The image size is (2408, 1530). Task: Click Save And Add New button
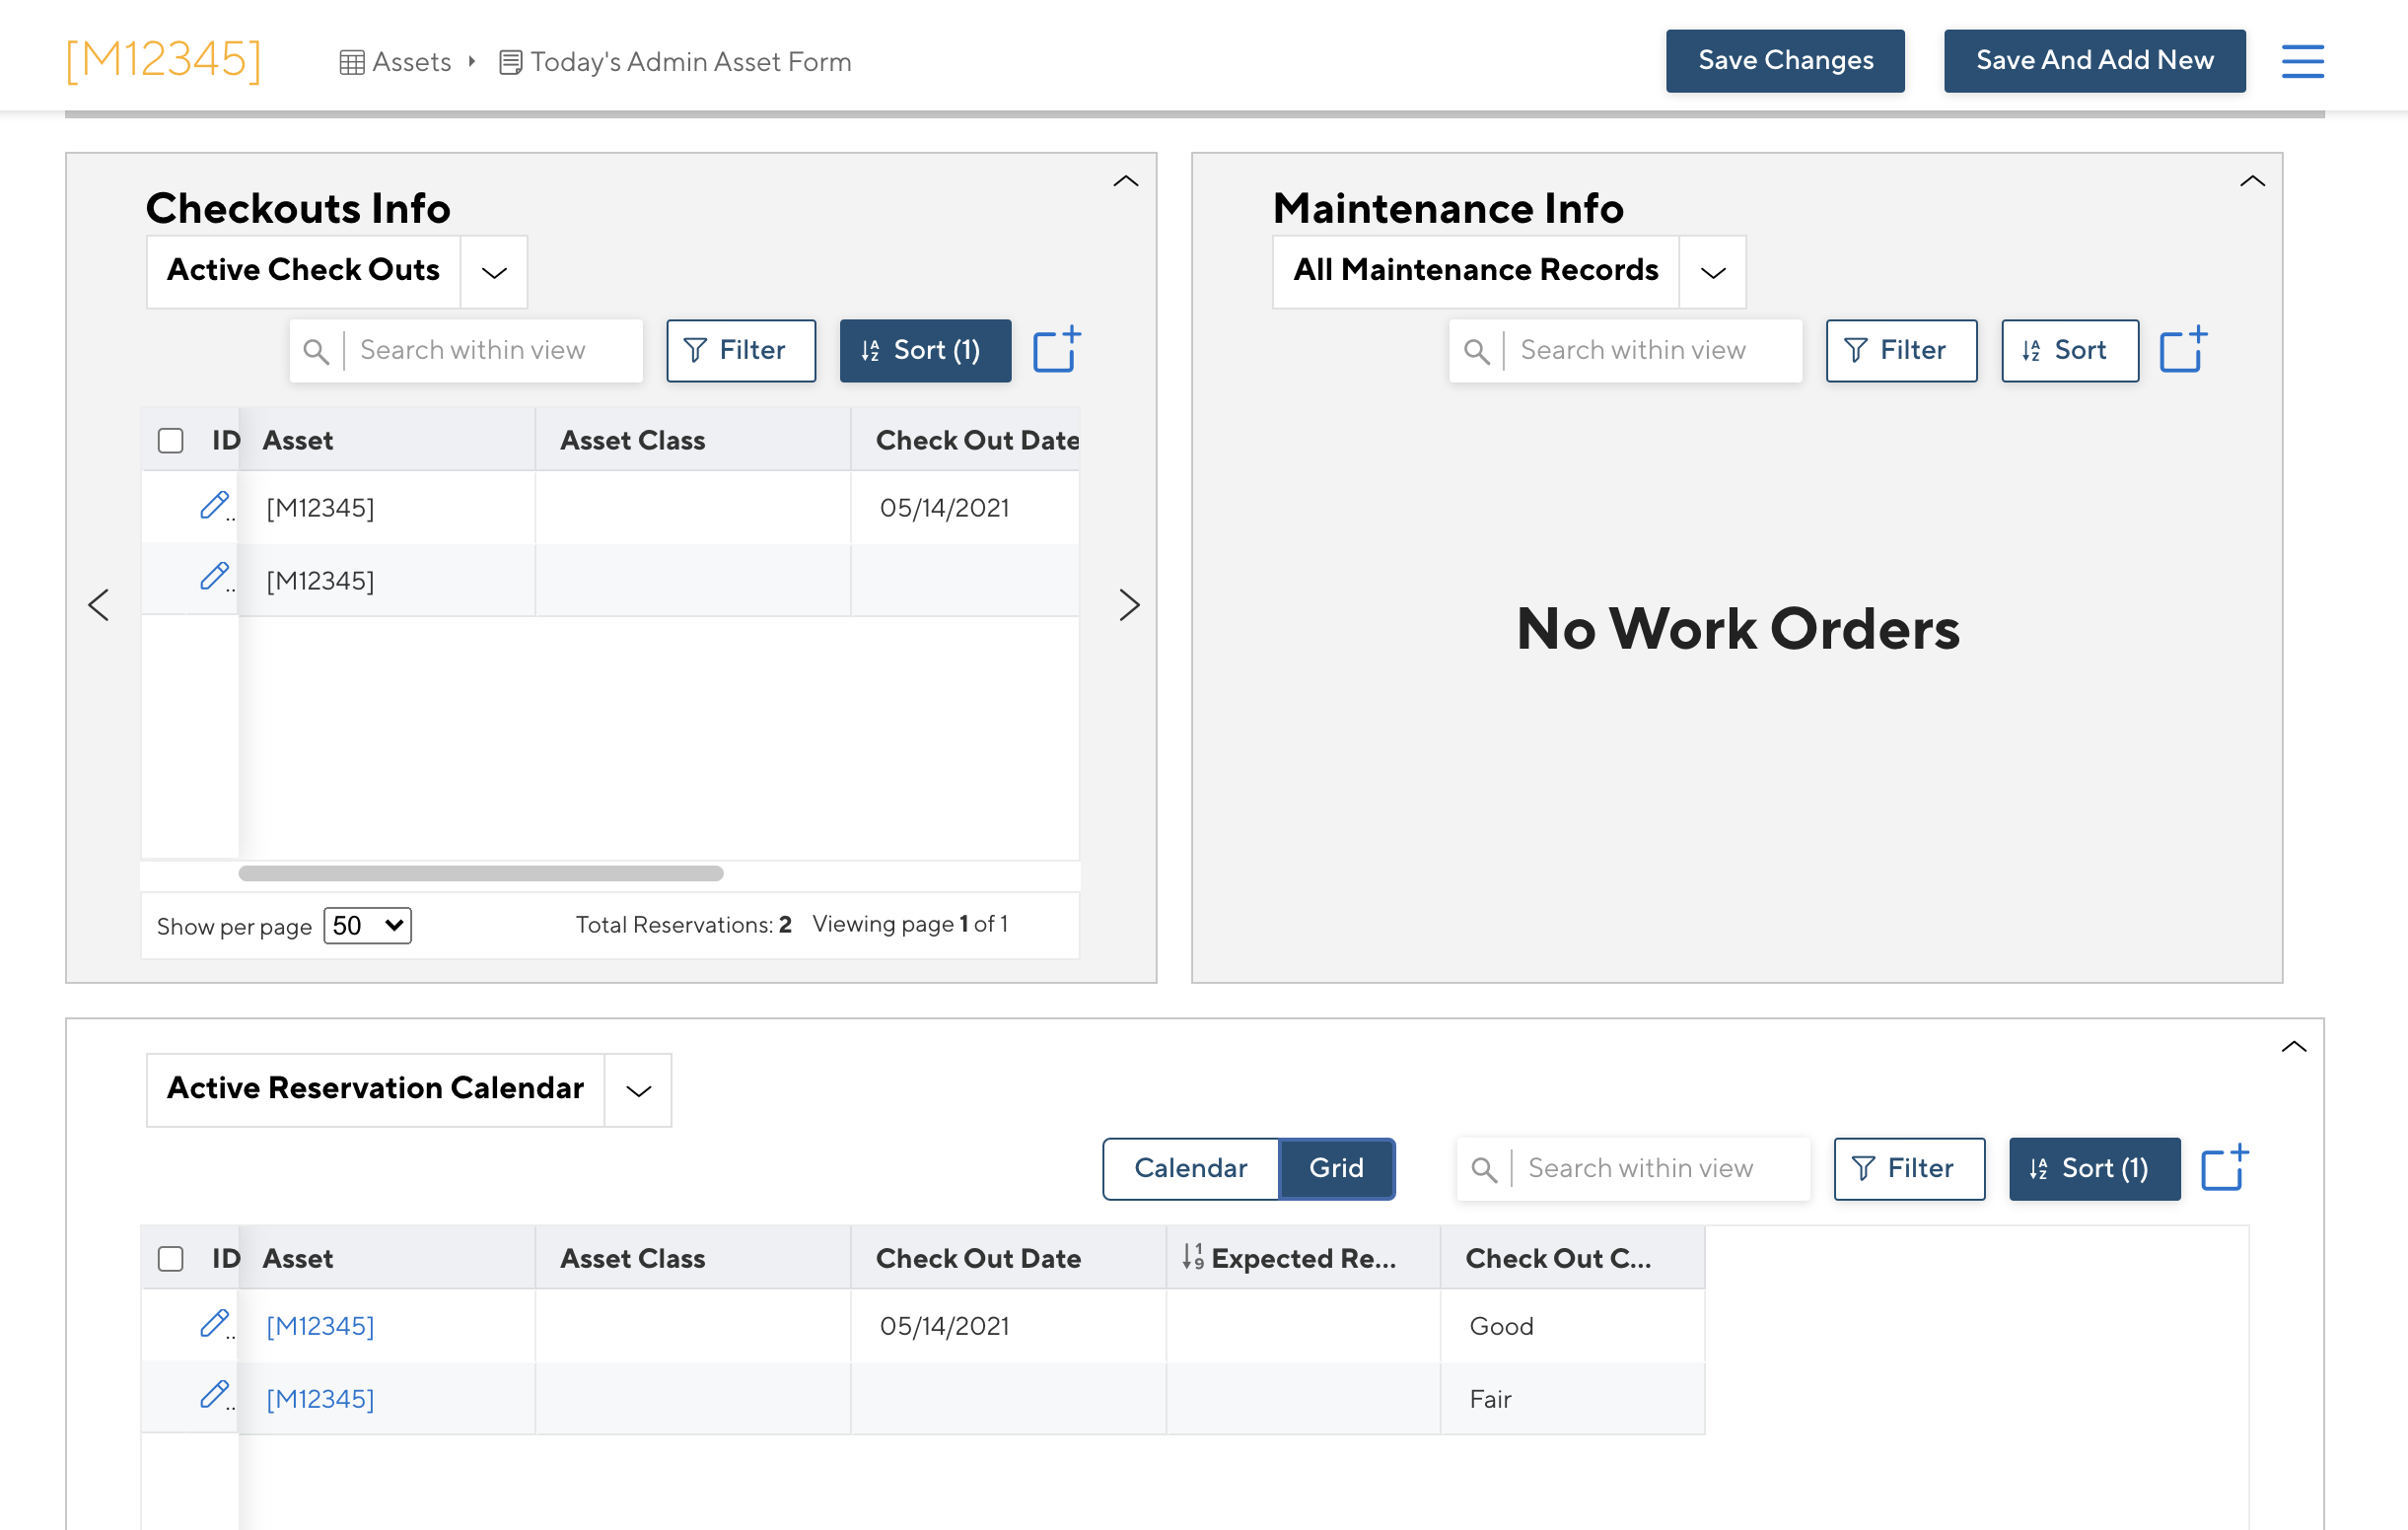coord(2095,60)
